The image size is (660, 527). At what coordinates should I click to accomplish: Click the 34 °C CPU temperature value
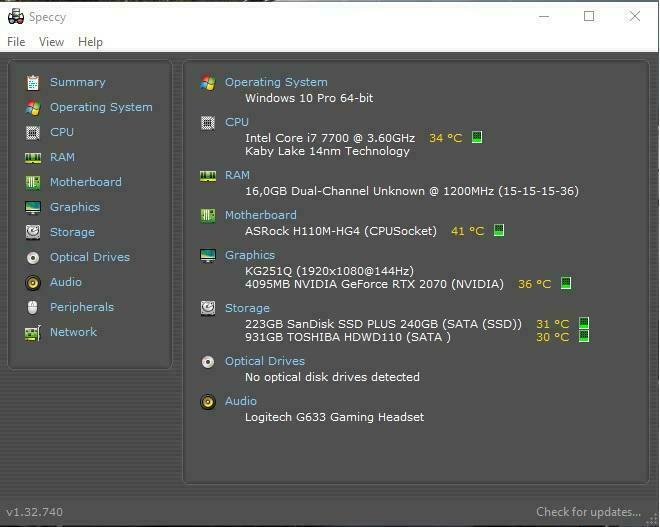445,138
